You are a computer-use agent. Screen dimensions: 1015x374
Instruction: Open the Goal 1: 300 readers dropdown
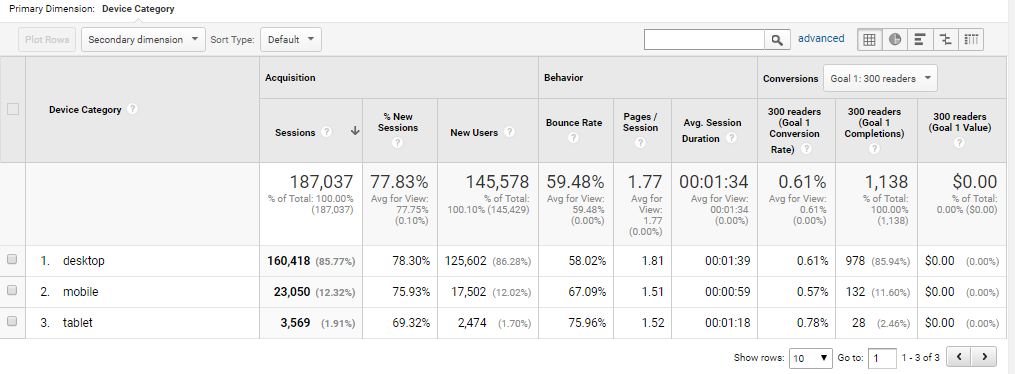(x=880, y=78)
